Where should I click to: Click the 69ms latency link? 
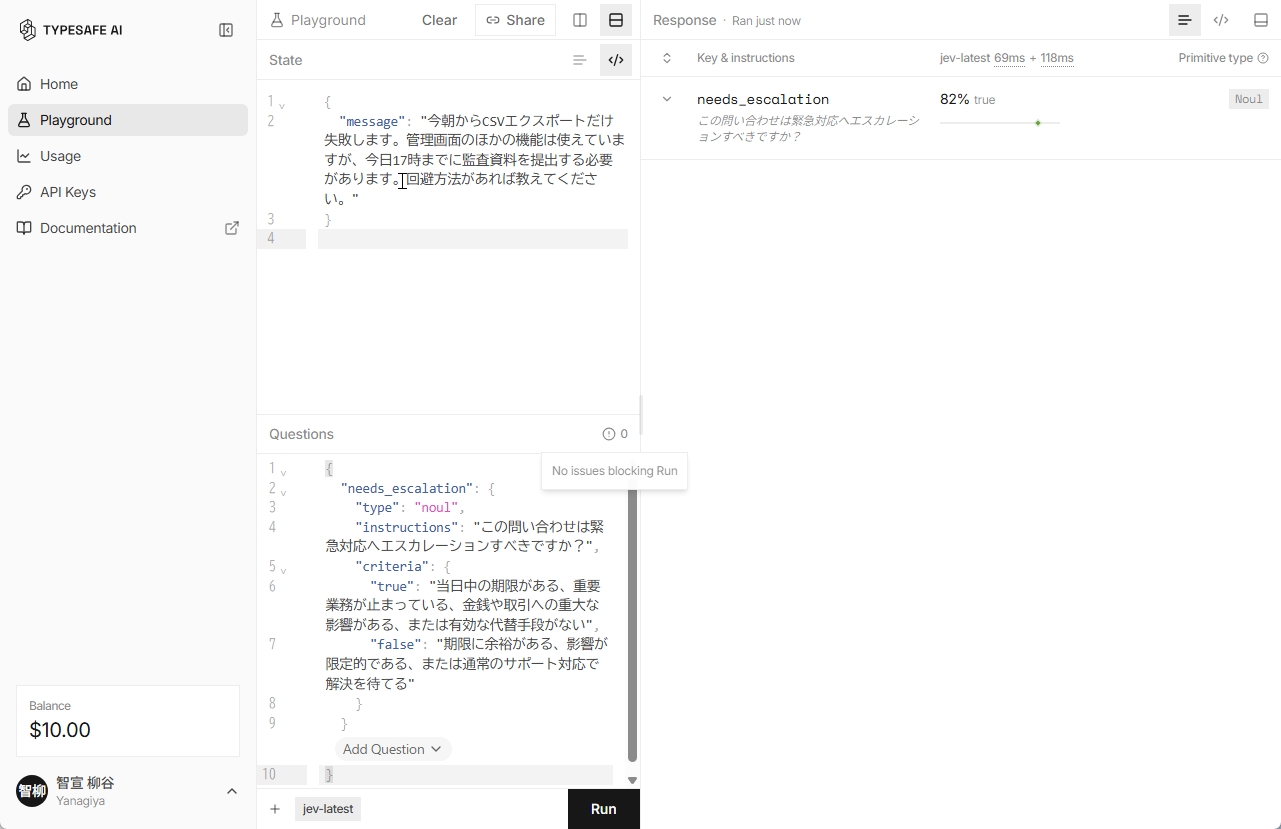point(1009,58)
